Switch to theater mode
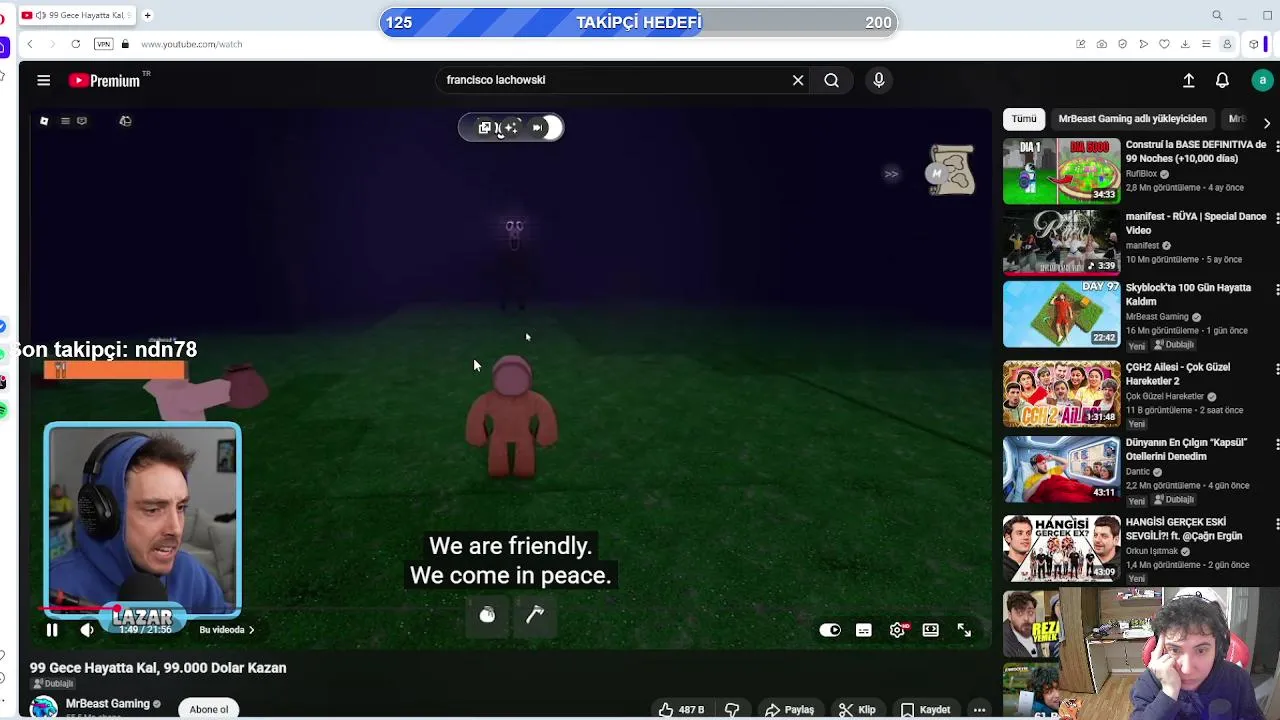The image size is (1280, 720). [931, 630]
